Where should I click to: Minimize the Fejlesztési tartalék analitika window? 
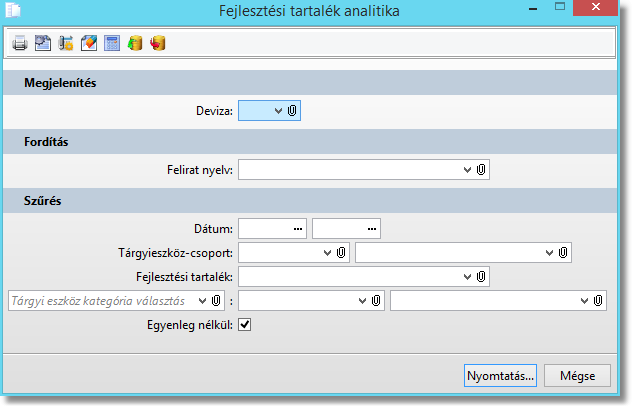(533, 8)
